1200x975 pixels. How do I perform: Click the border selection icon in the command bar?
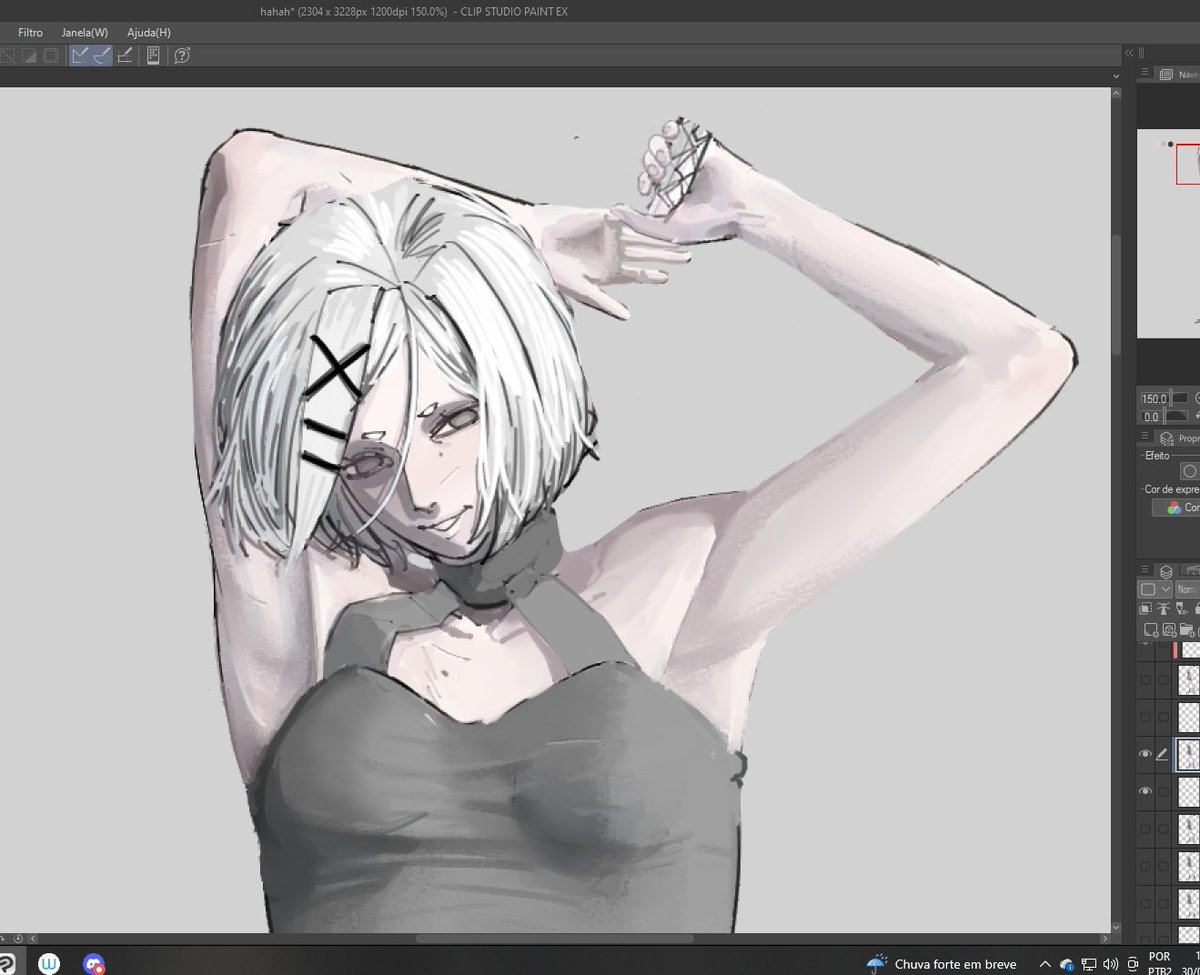tap(50, 56)
